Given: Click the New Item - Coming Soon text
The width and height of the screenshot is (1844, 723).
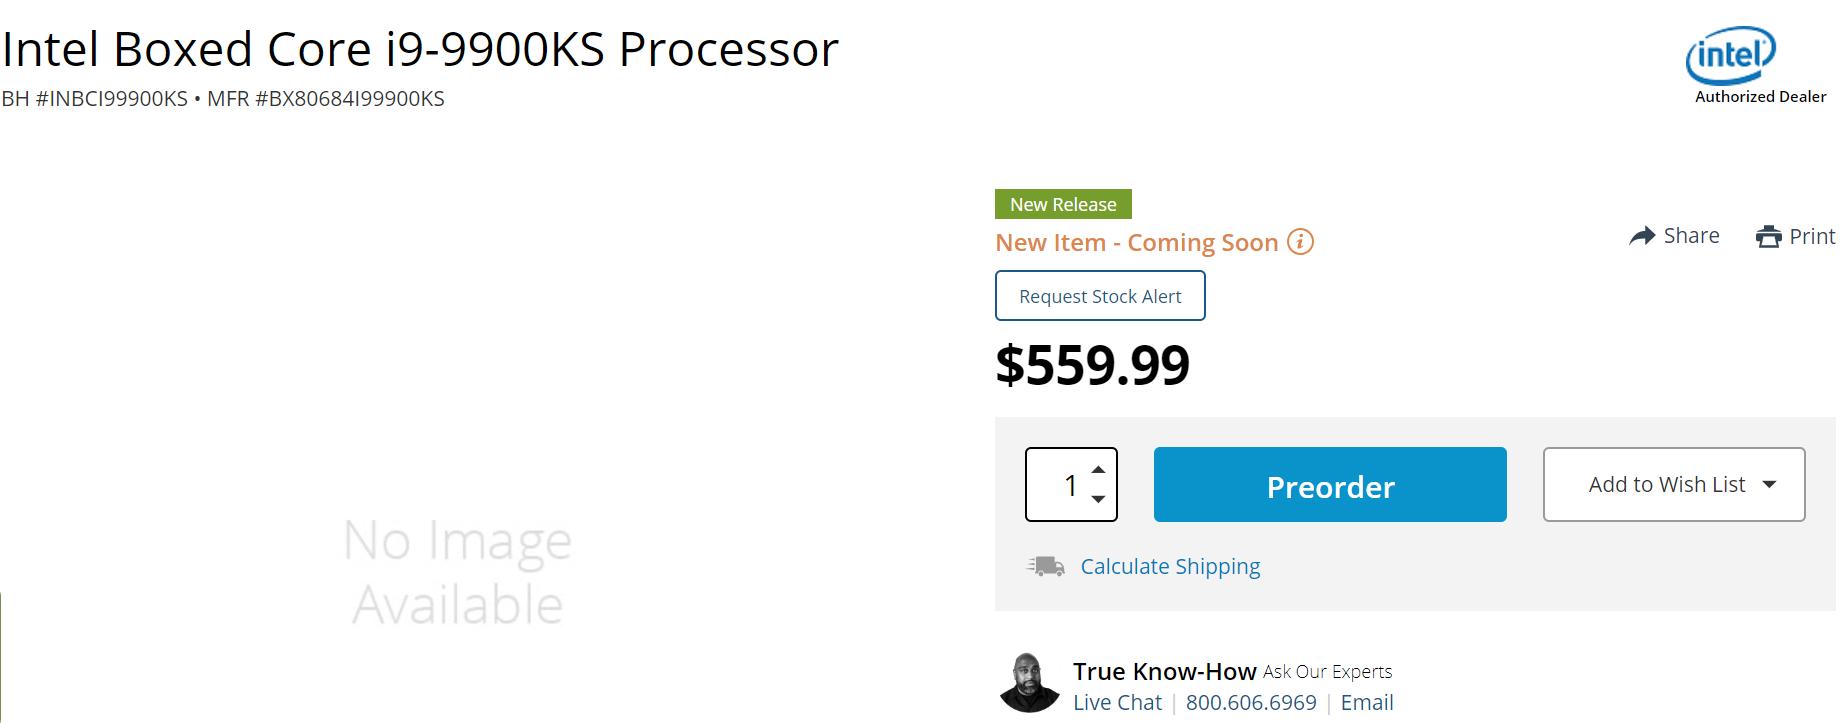Looking at the screenshot, I should coord(1137,243).
